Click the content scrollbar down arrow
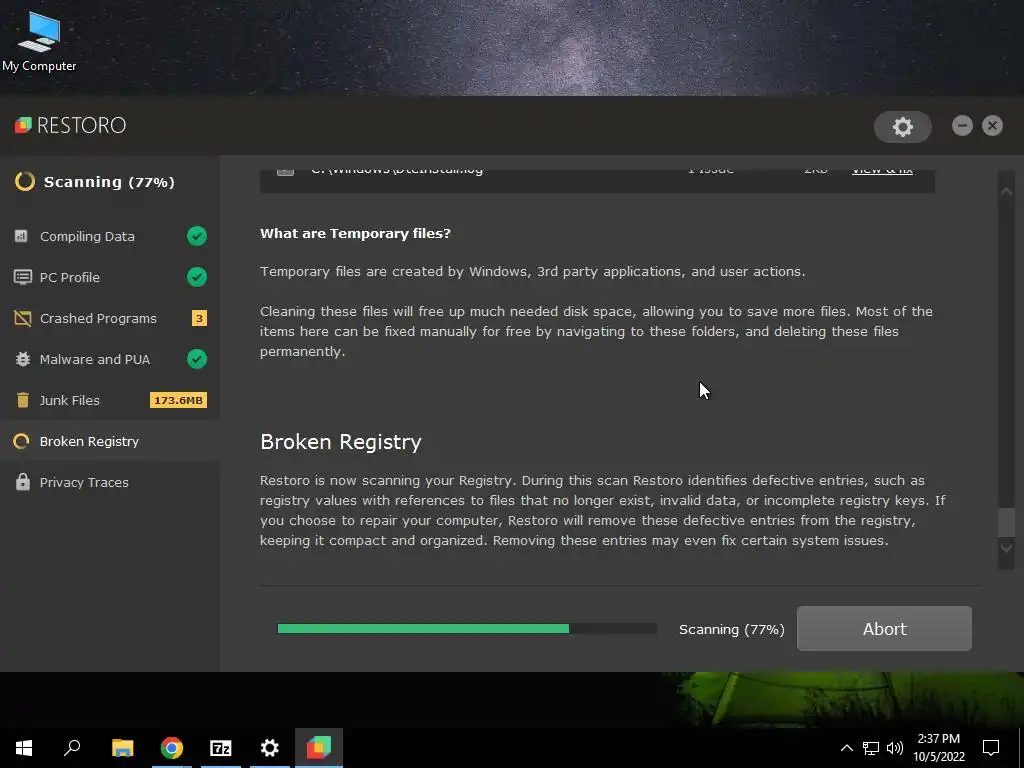 [1006, 548]
